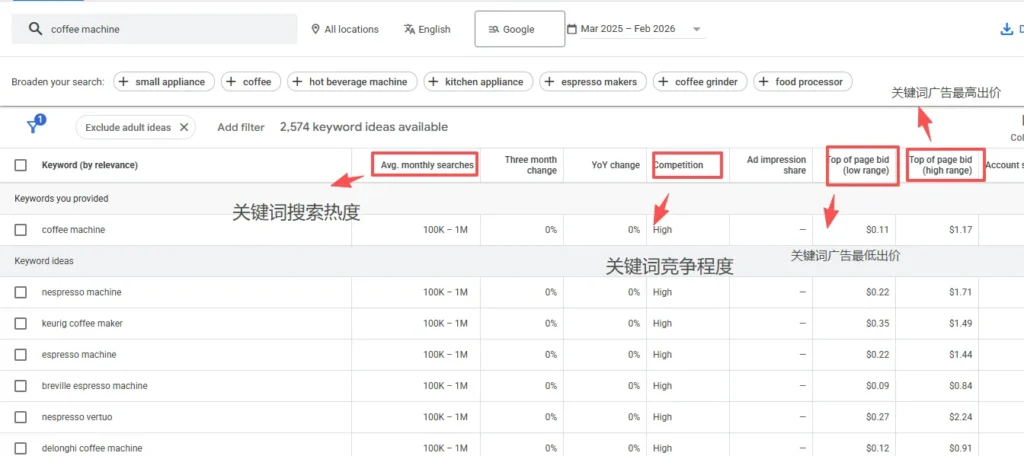Remove the Exclude adult ideas filter chip
Viewport: 1024px width, 456px height.
[184, 128]
